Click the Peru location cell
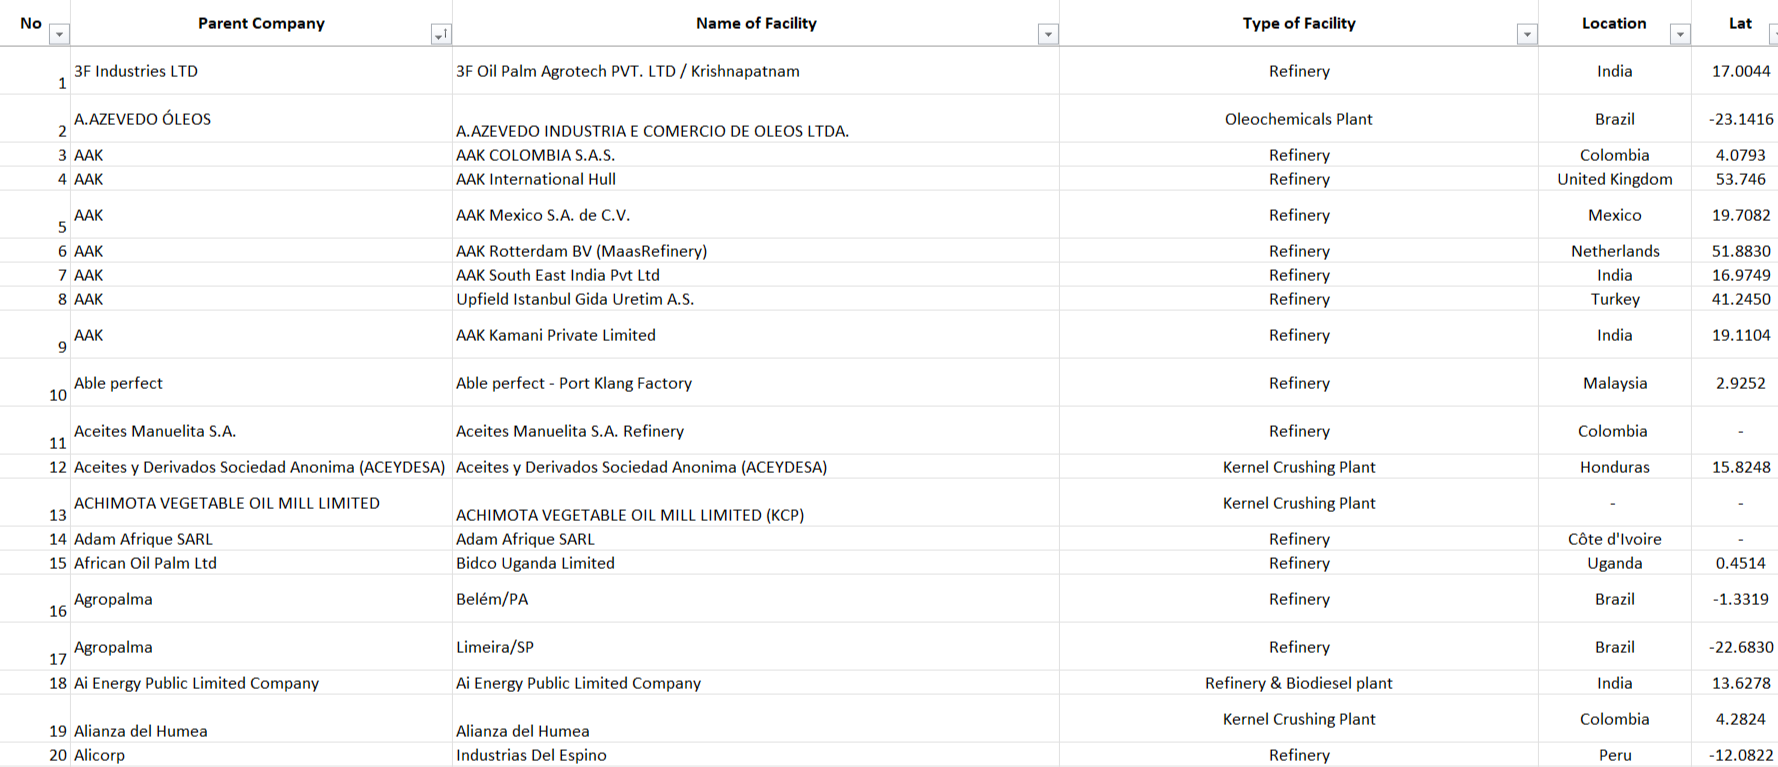The image size is (1778, 767). coord(1615,755)
